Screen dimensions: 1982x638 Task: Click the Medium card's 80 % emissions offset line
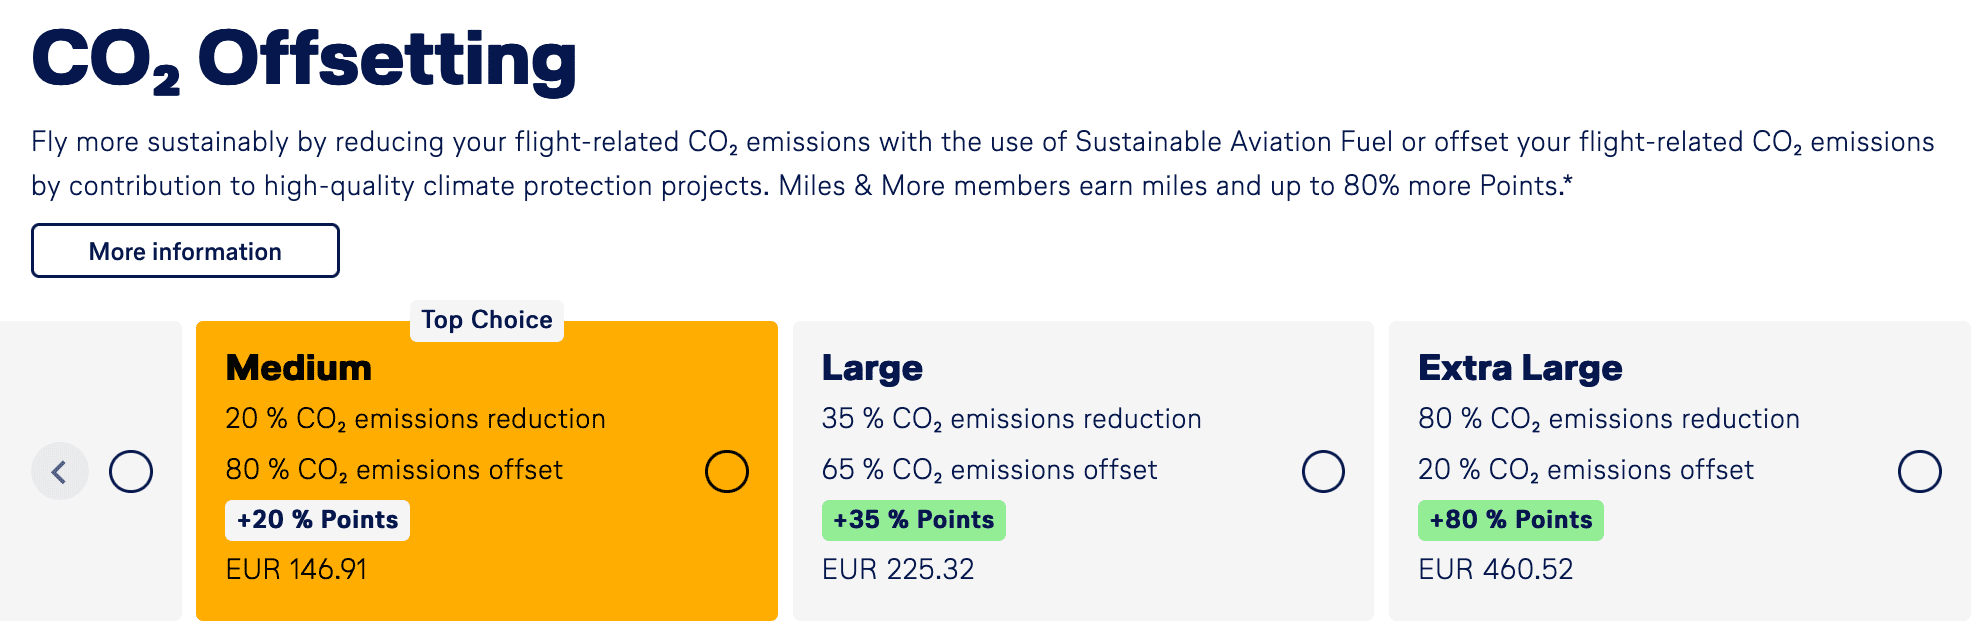coord(394,470)
